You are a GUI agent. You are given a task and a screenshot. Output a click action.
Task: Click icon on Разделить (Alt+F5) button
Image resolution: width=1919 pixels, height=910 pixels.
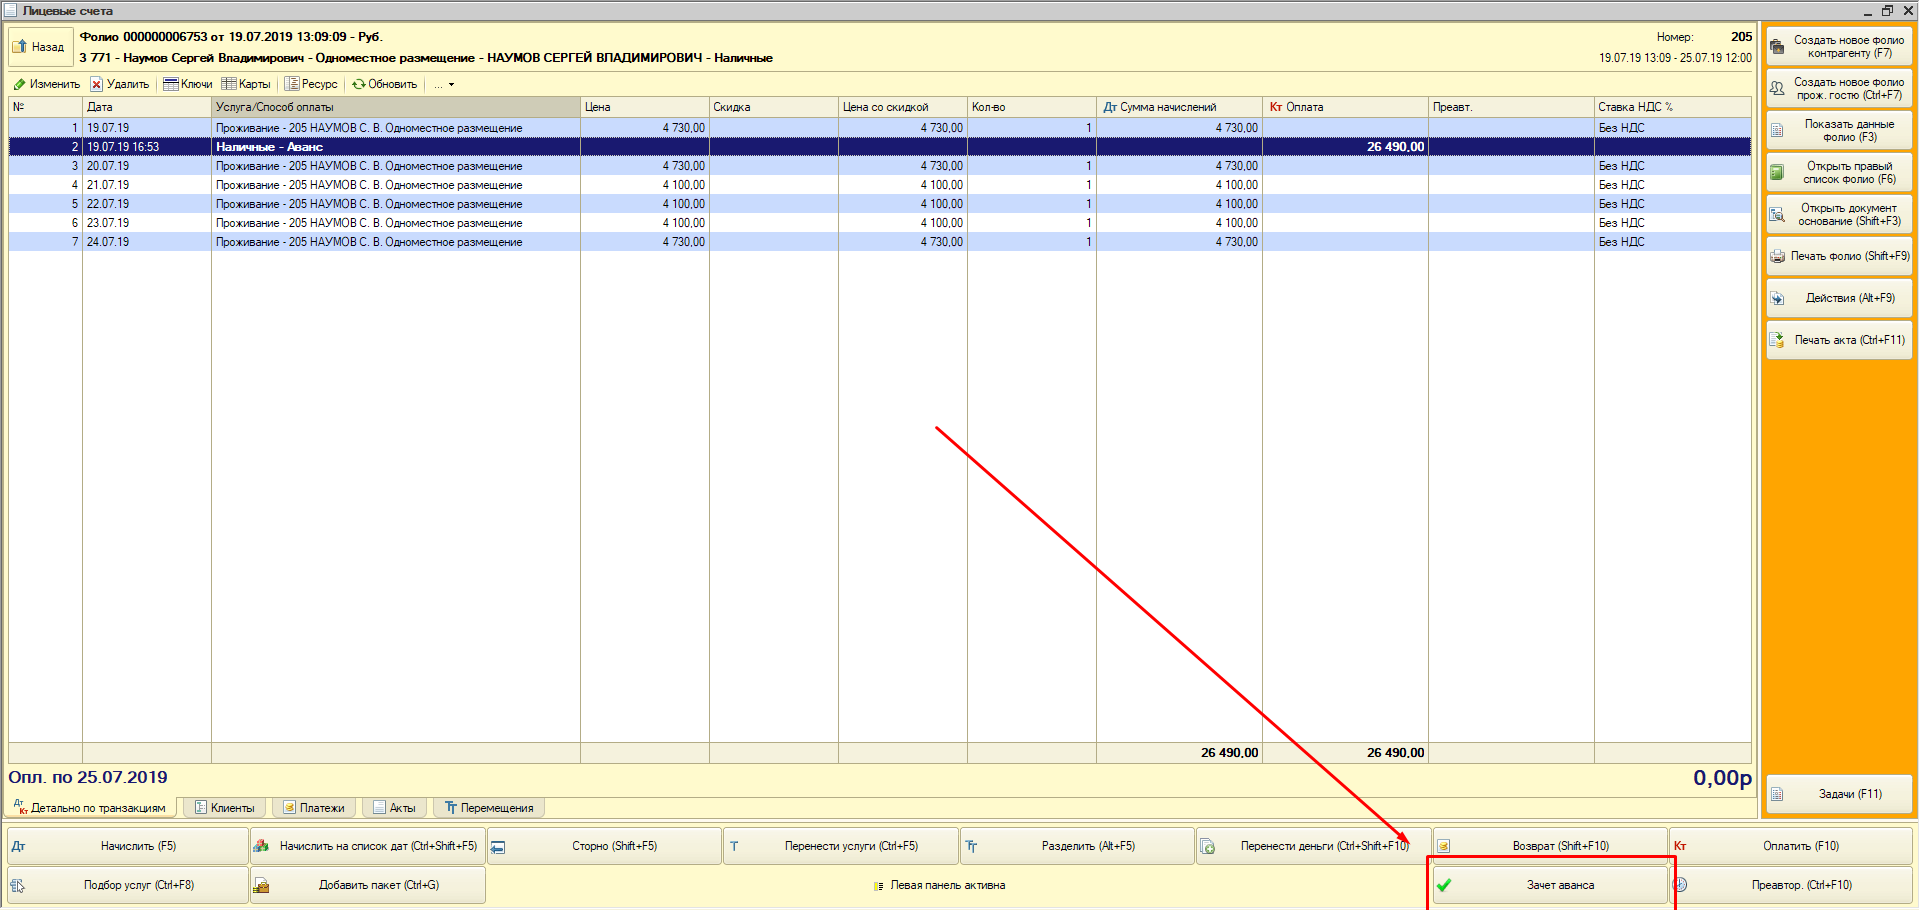pyautogui.click(x=971, y=846)
